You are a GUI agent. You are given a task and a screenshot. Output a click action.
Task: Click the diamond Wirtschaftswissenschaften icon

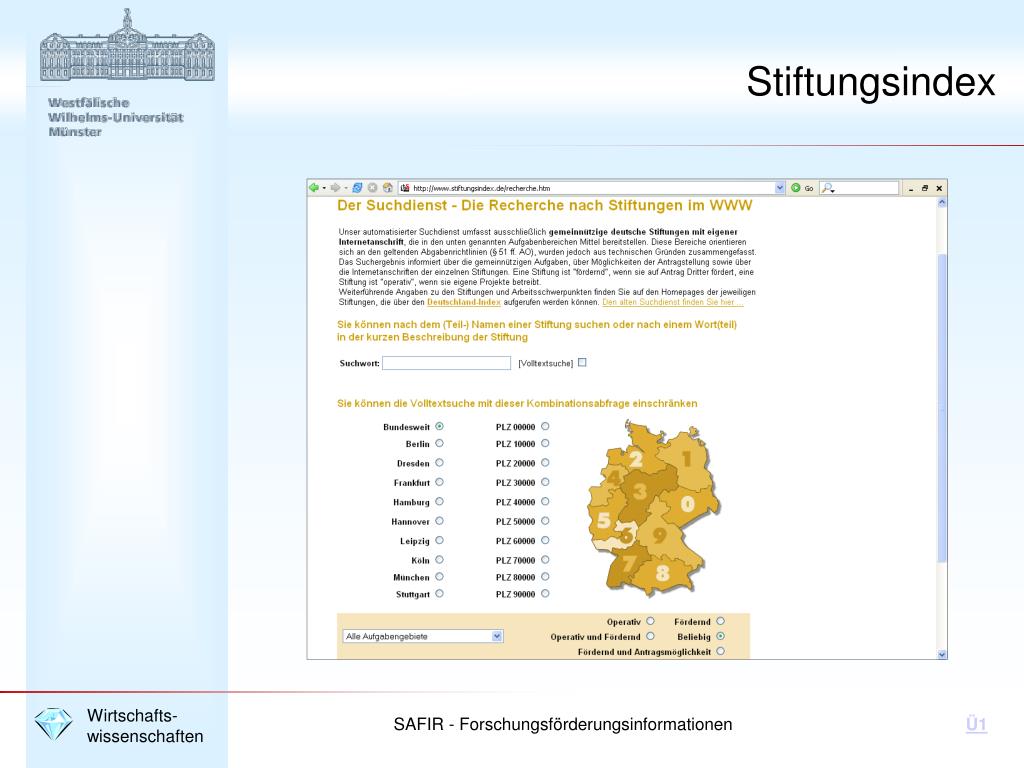pyautogui.click(x=54, y=724)
